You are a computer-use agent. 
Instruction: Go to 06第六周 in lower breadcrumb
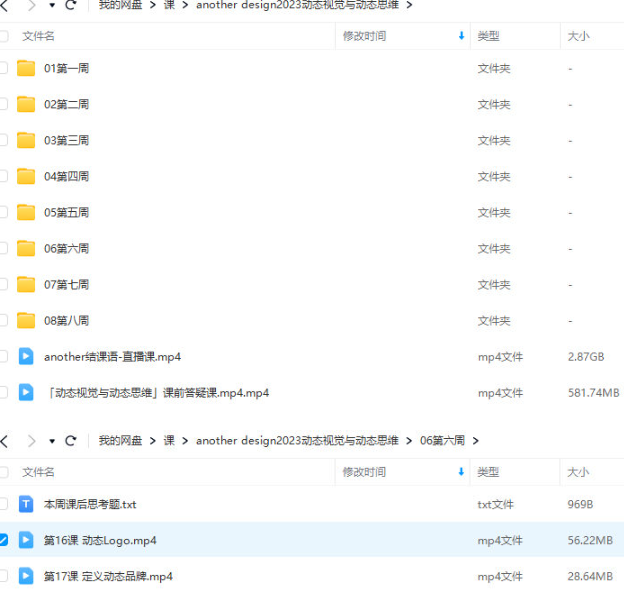pos(443,441)
